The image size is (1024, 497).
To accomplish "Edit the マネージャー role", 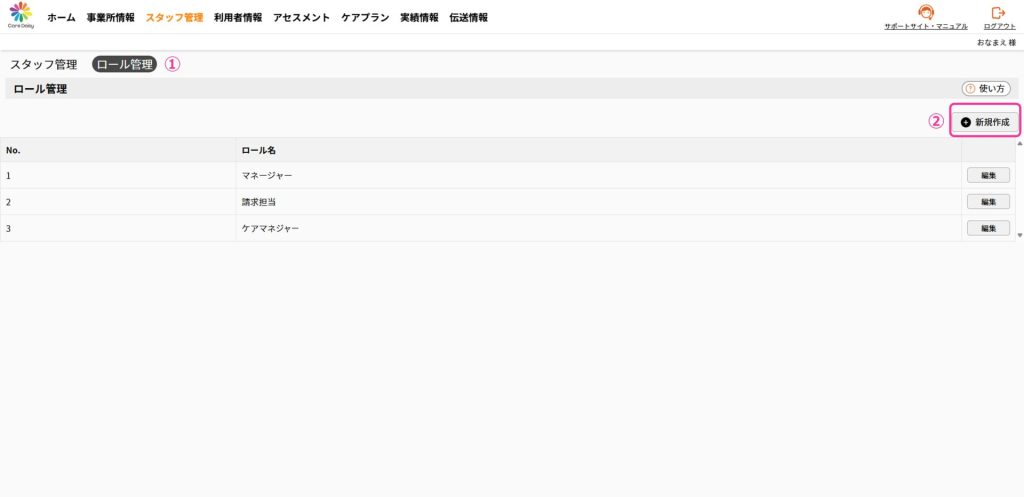I will (x=988, y=175).
